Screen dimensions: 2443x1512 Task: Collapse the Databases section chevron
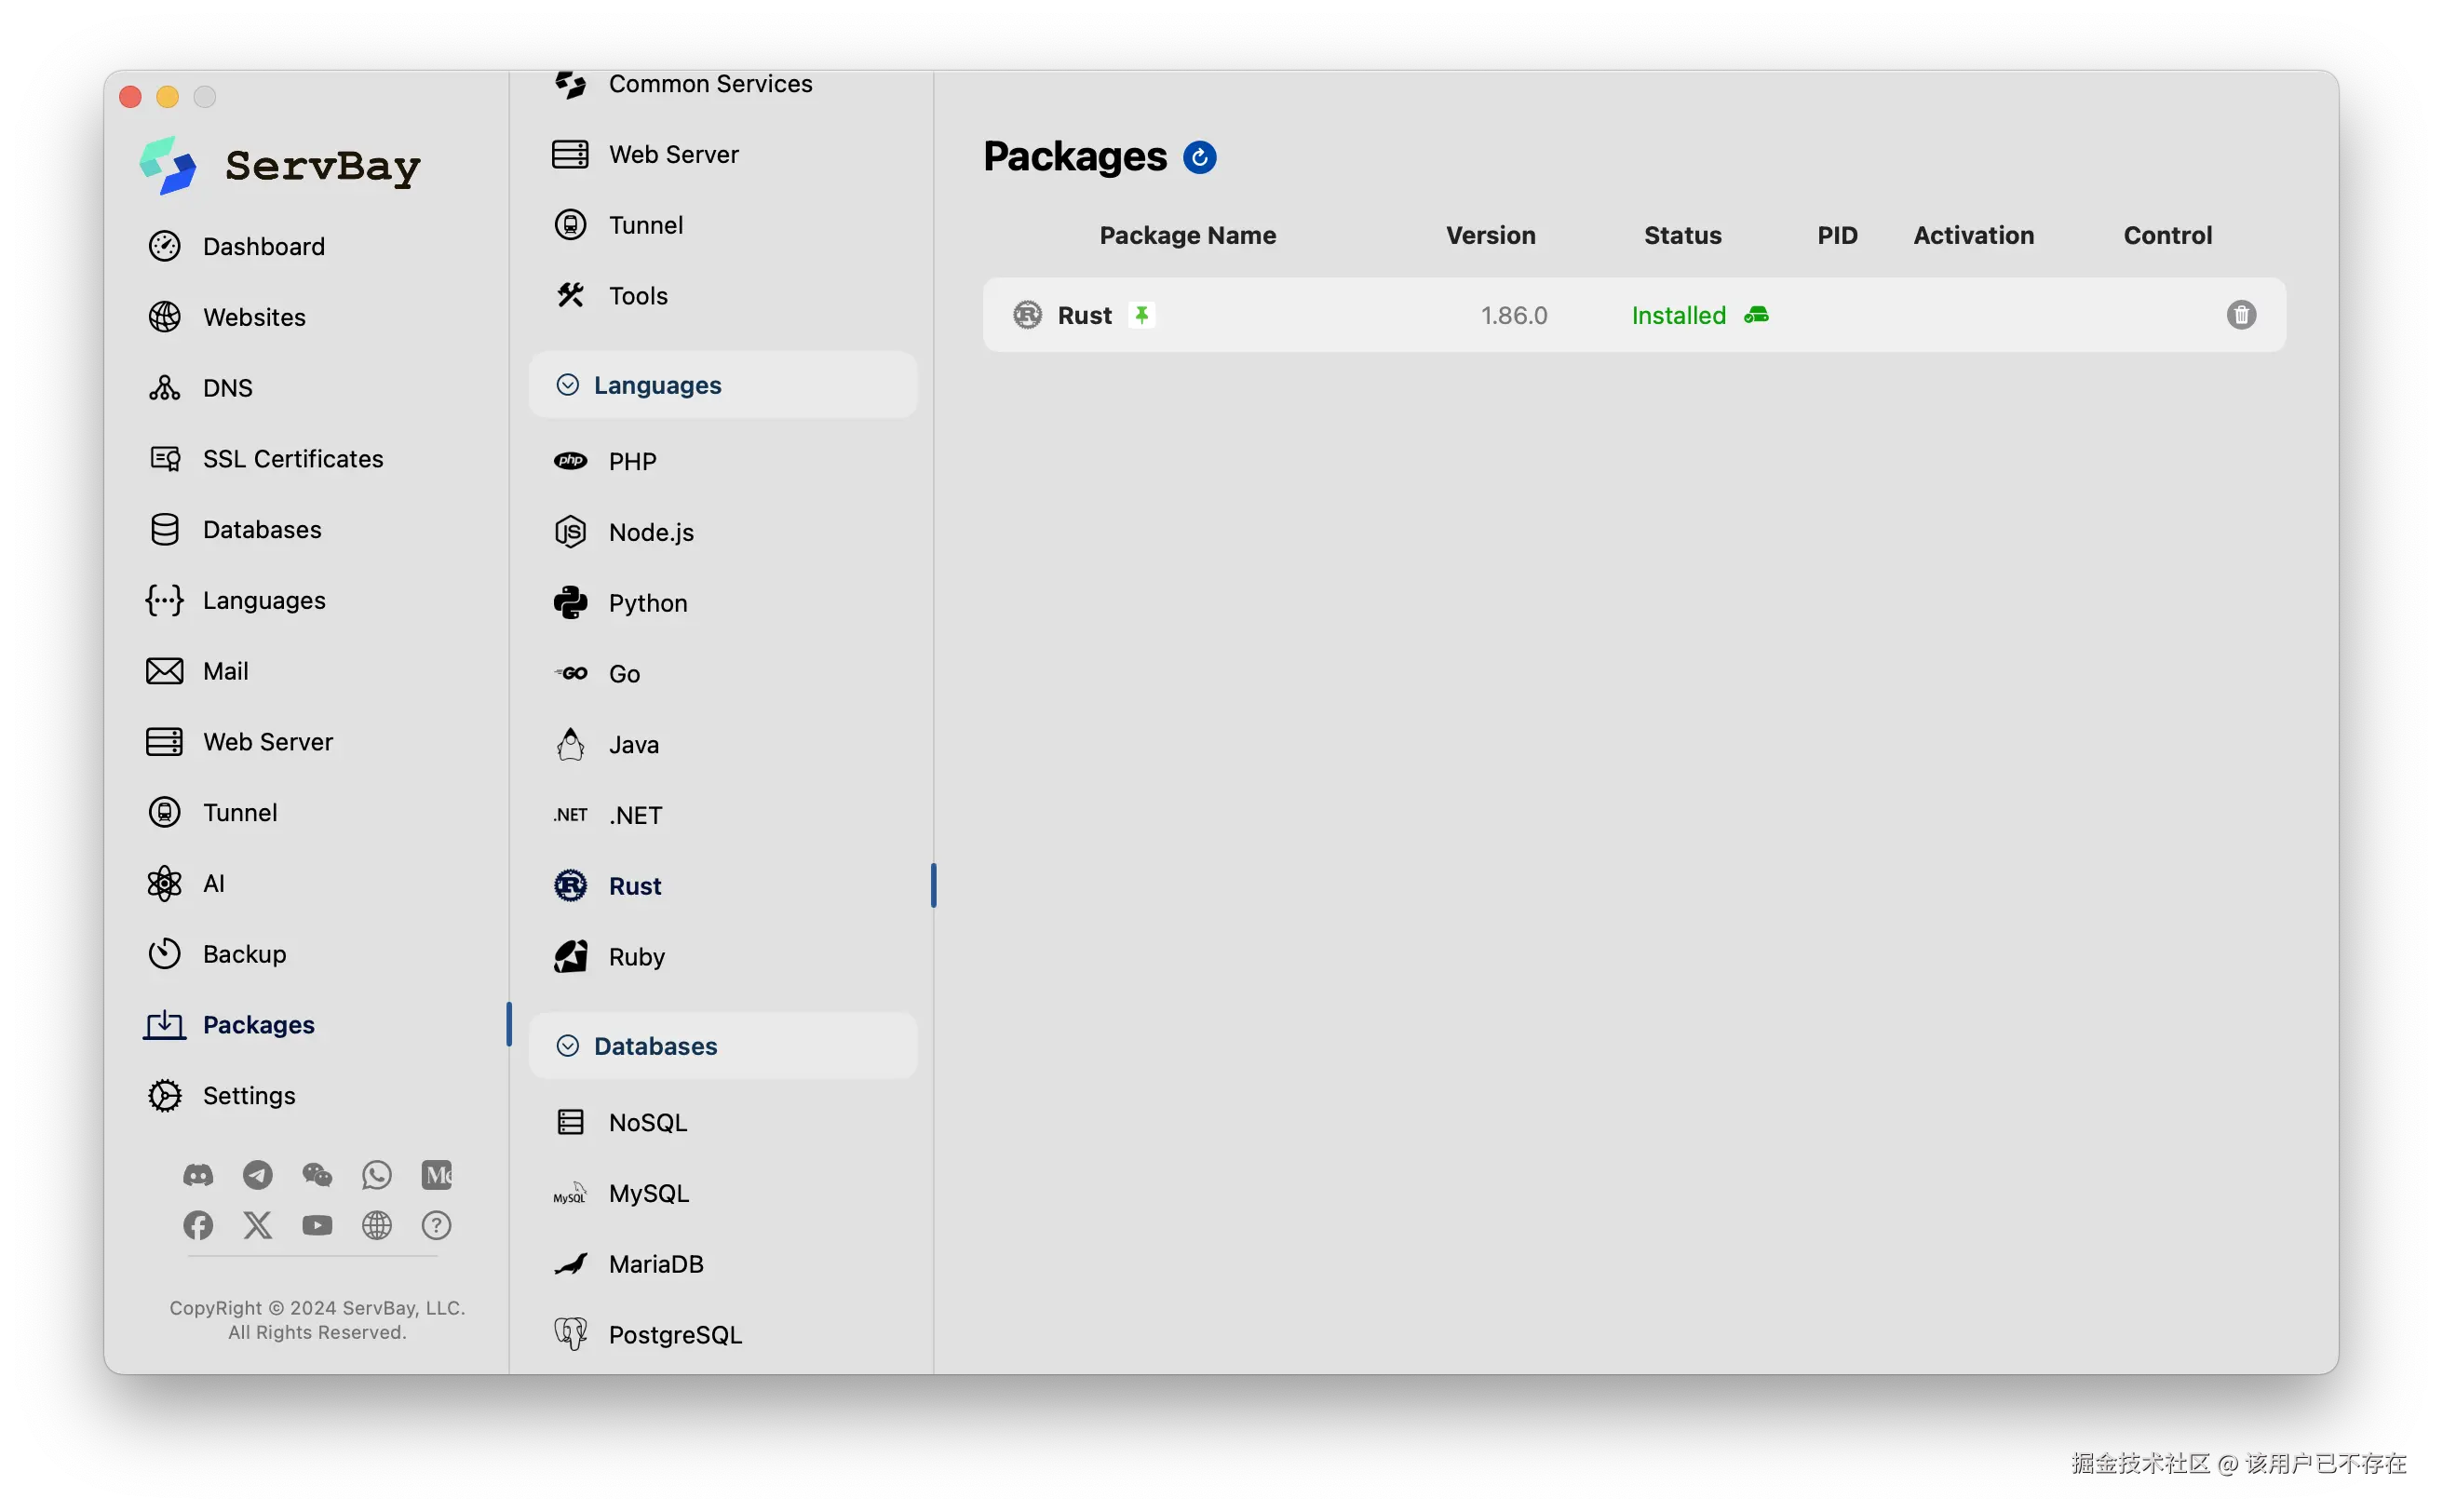[567, 1046]
